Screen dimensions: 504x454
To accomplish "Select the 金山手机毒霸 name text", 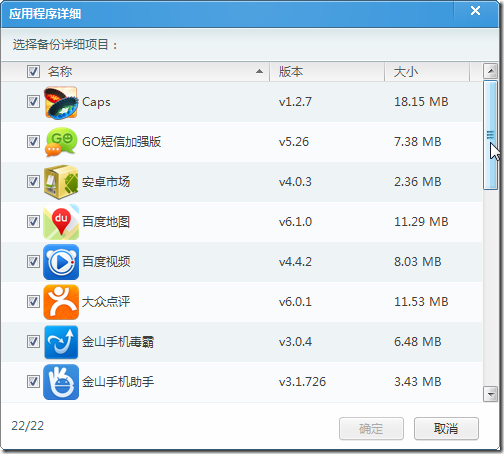I will (x=118, y=342).
